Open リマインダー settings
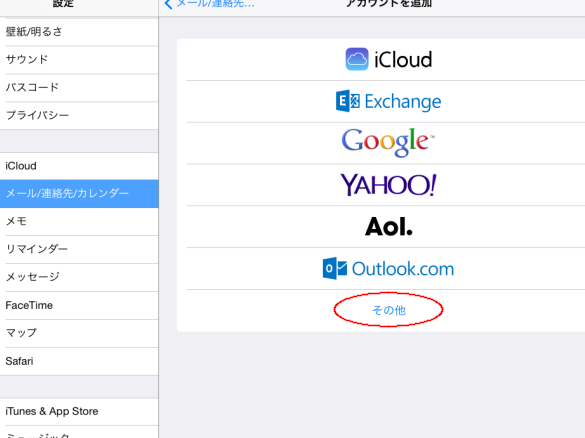The width and height of the screenshot is (585, 438). 79,249
